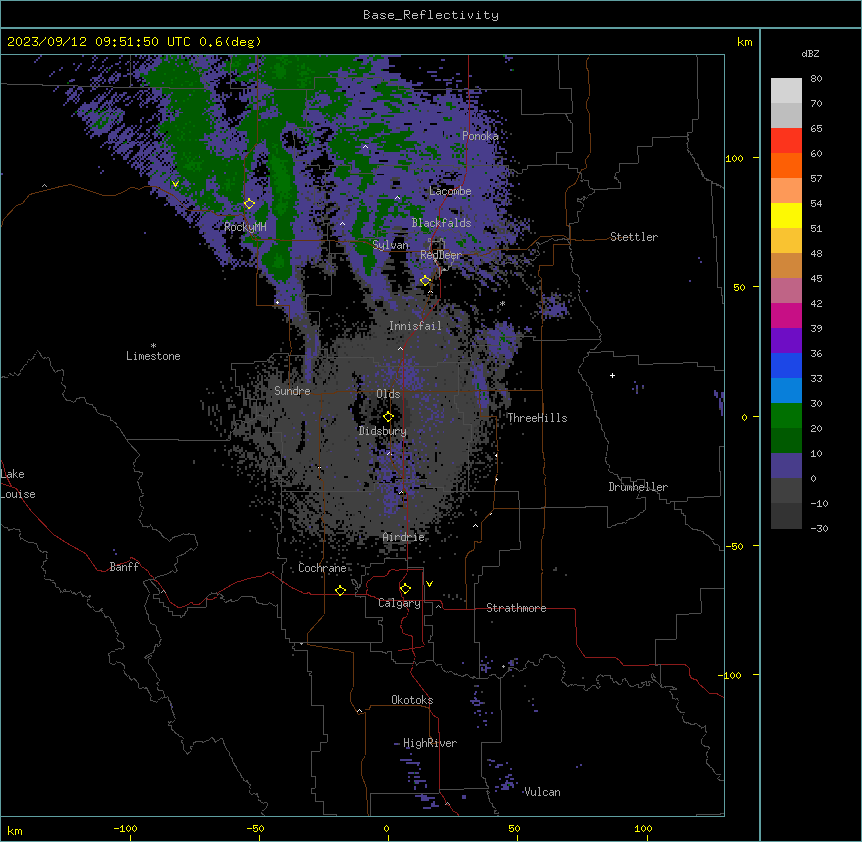
Task: Click the ThreeHills label
Action: click(x=537, y=418)
